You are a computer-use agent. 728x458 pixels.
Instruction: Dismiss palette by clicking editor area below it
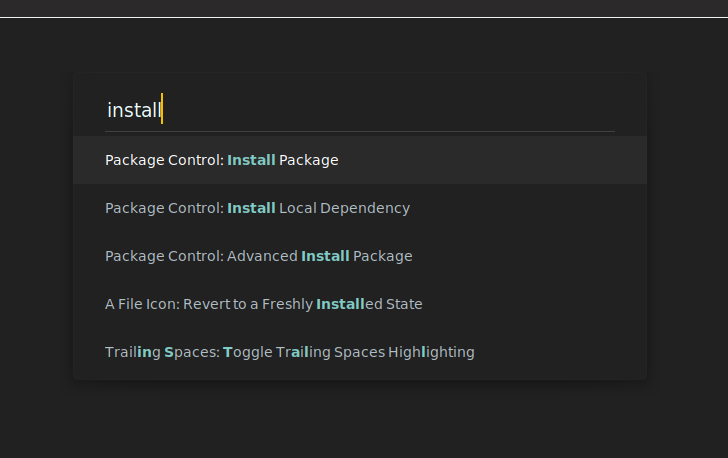(x=360, y=420)
